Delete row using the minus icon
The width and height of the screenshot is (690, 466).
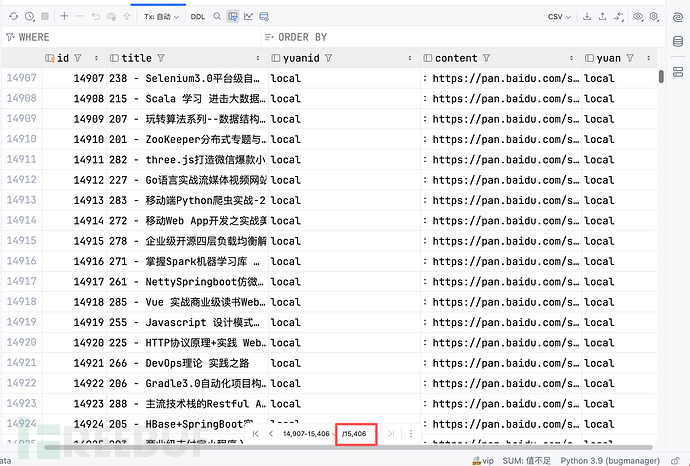tap(80, 16)
